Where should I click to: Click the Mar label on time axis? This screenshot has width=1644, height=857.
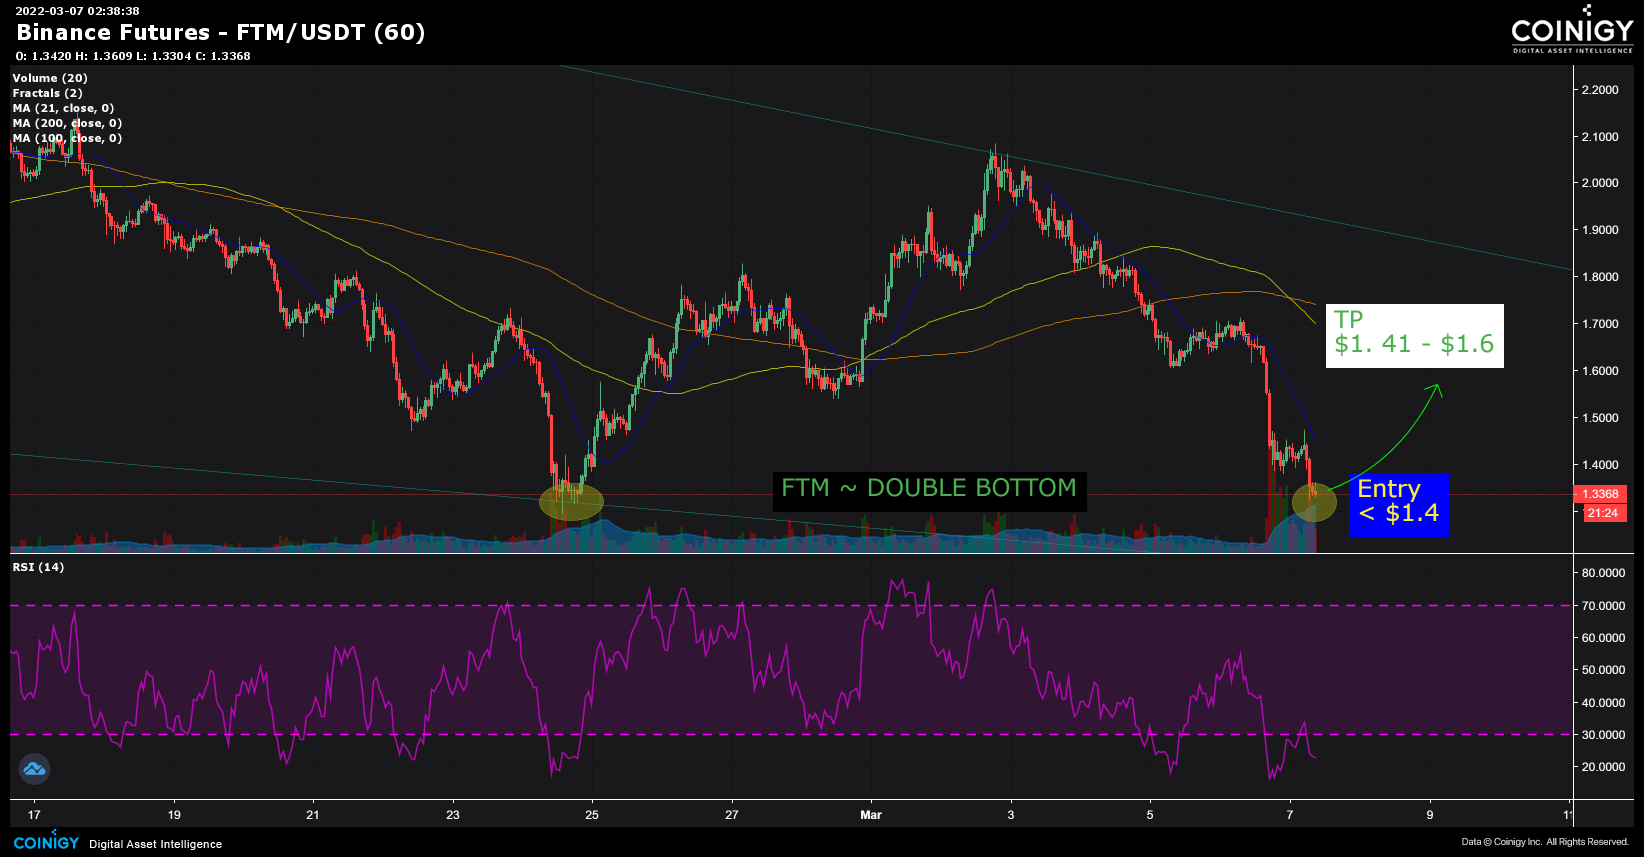coord(871,815)
